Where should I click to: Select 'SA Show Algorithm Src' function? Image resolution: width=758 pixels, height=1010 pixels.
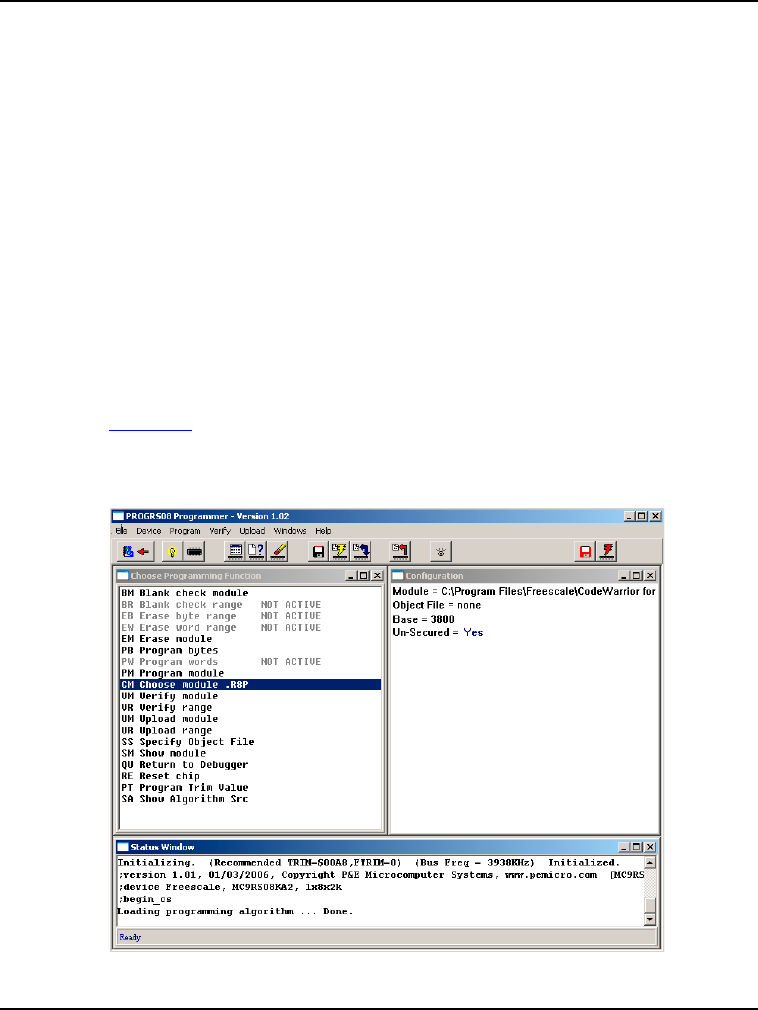click(x=251, y=799)
